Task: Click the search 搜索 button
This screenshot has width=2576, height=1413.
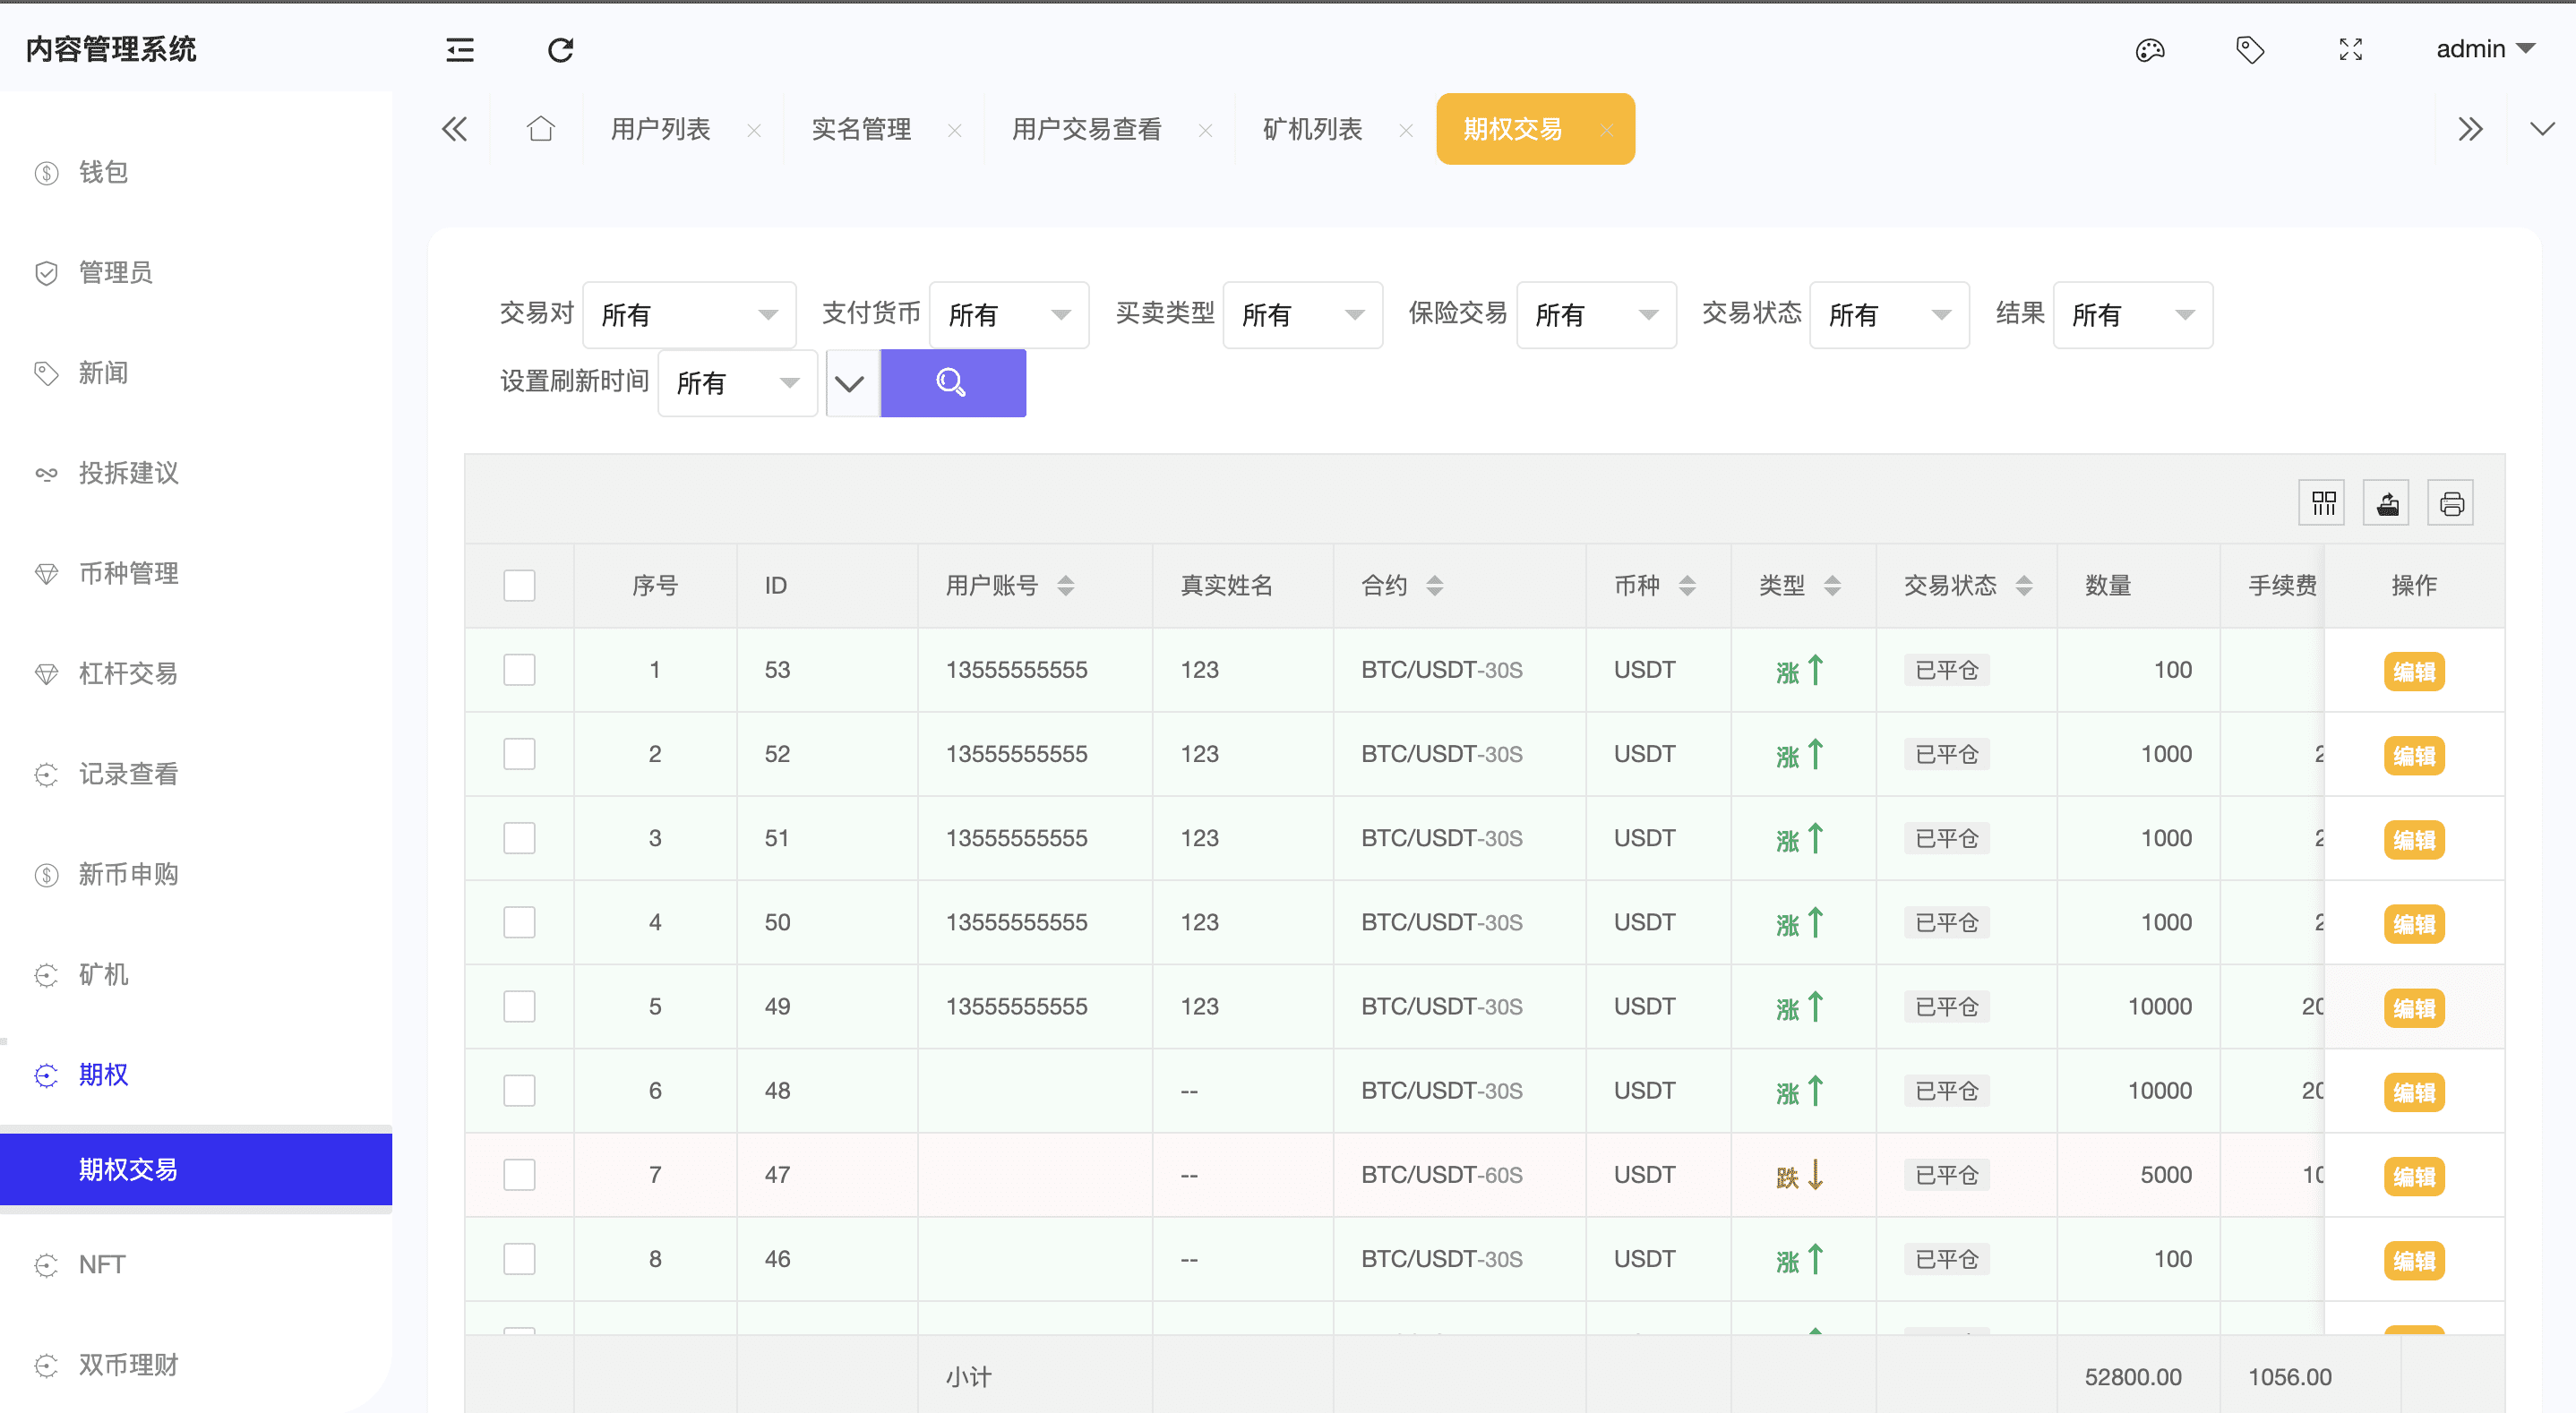Action: [952, 383]
